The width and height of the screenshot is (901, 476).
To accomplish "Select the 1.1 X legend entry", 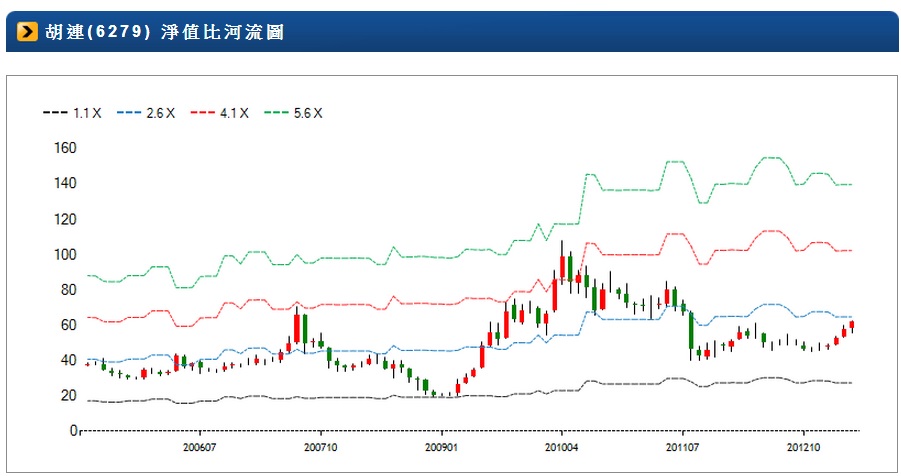I will click(x=72, y=113).
